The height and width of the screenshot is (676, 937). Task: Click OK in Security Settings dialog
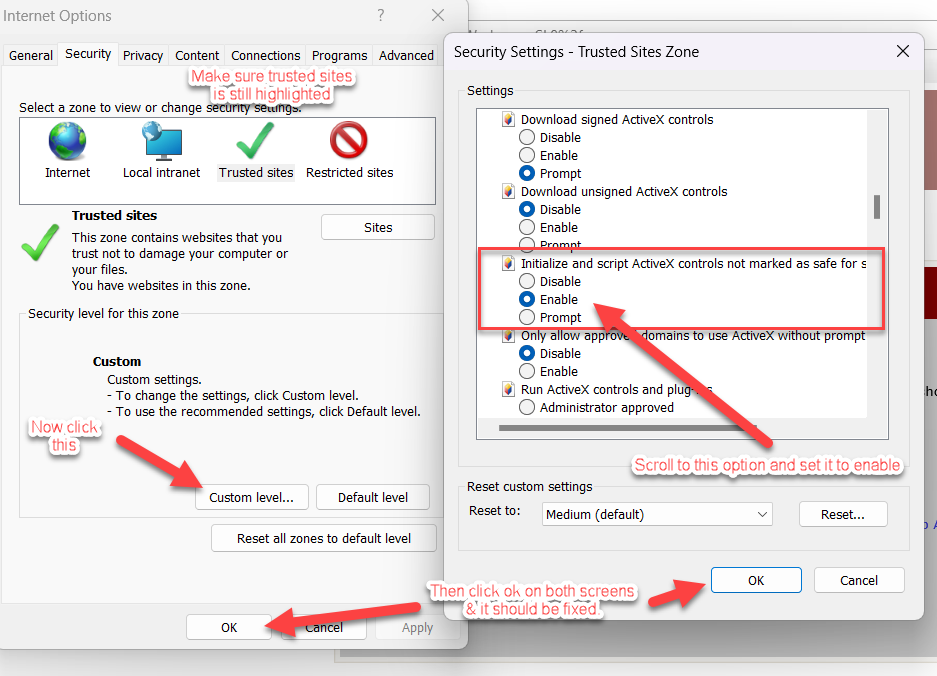[x=756, y=580]
